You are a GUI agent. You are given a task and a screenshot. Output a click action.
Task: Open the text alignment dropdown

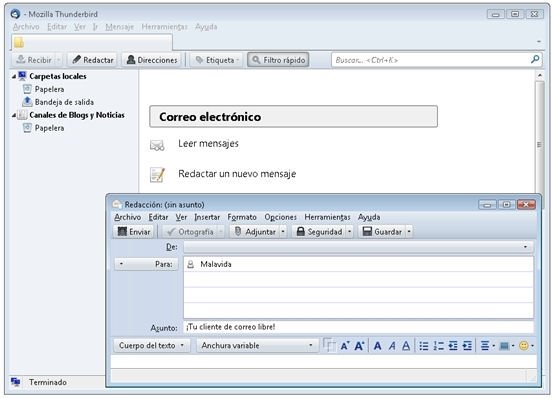488,346
